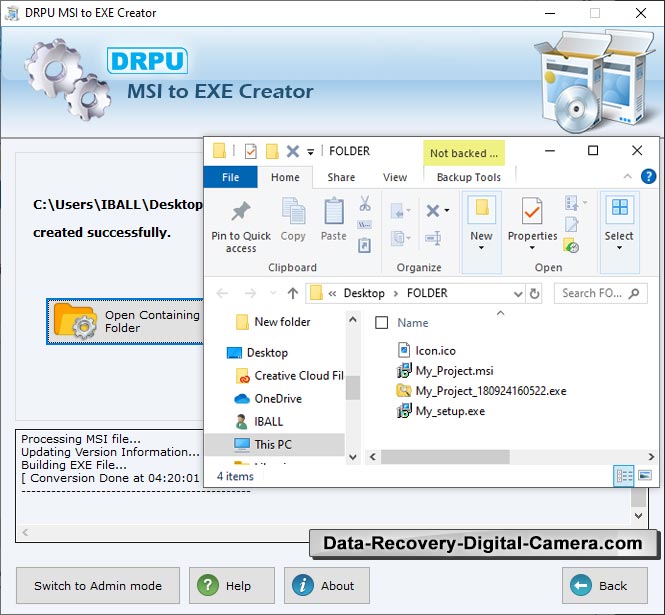Click the Paste shortcut icon

tap(365, 245)
